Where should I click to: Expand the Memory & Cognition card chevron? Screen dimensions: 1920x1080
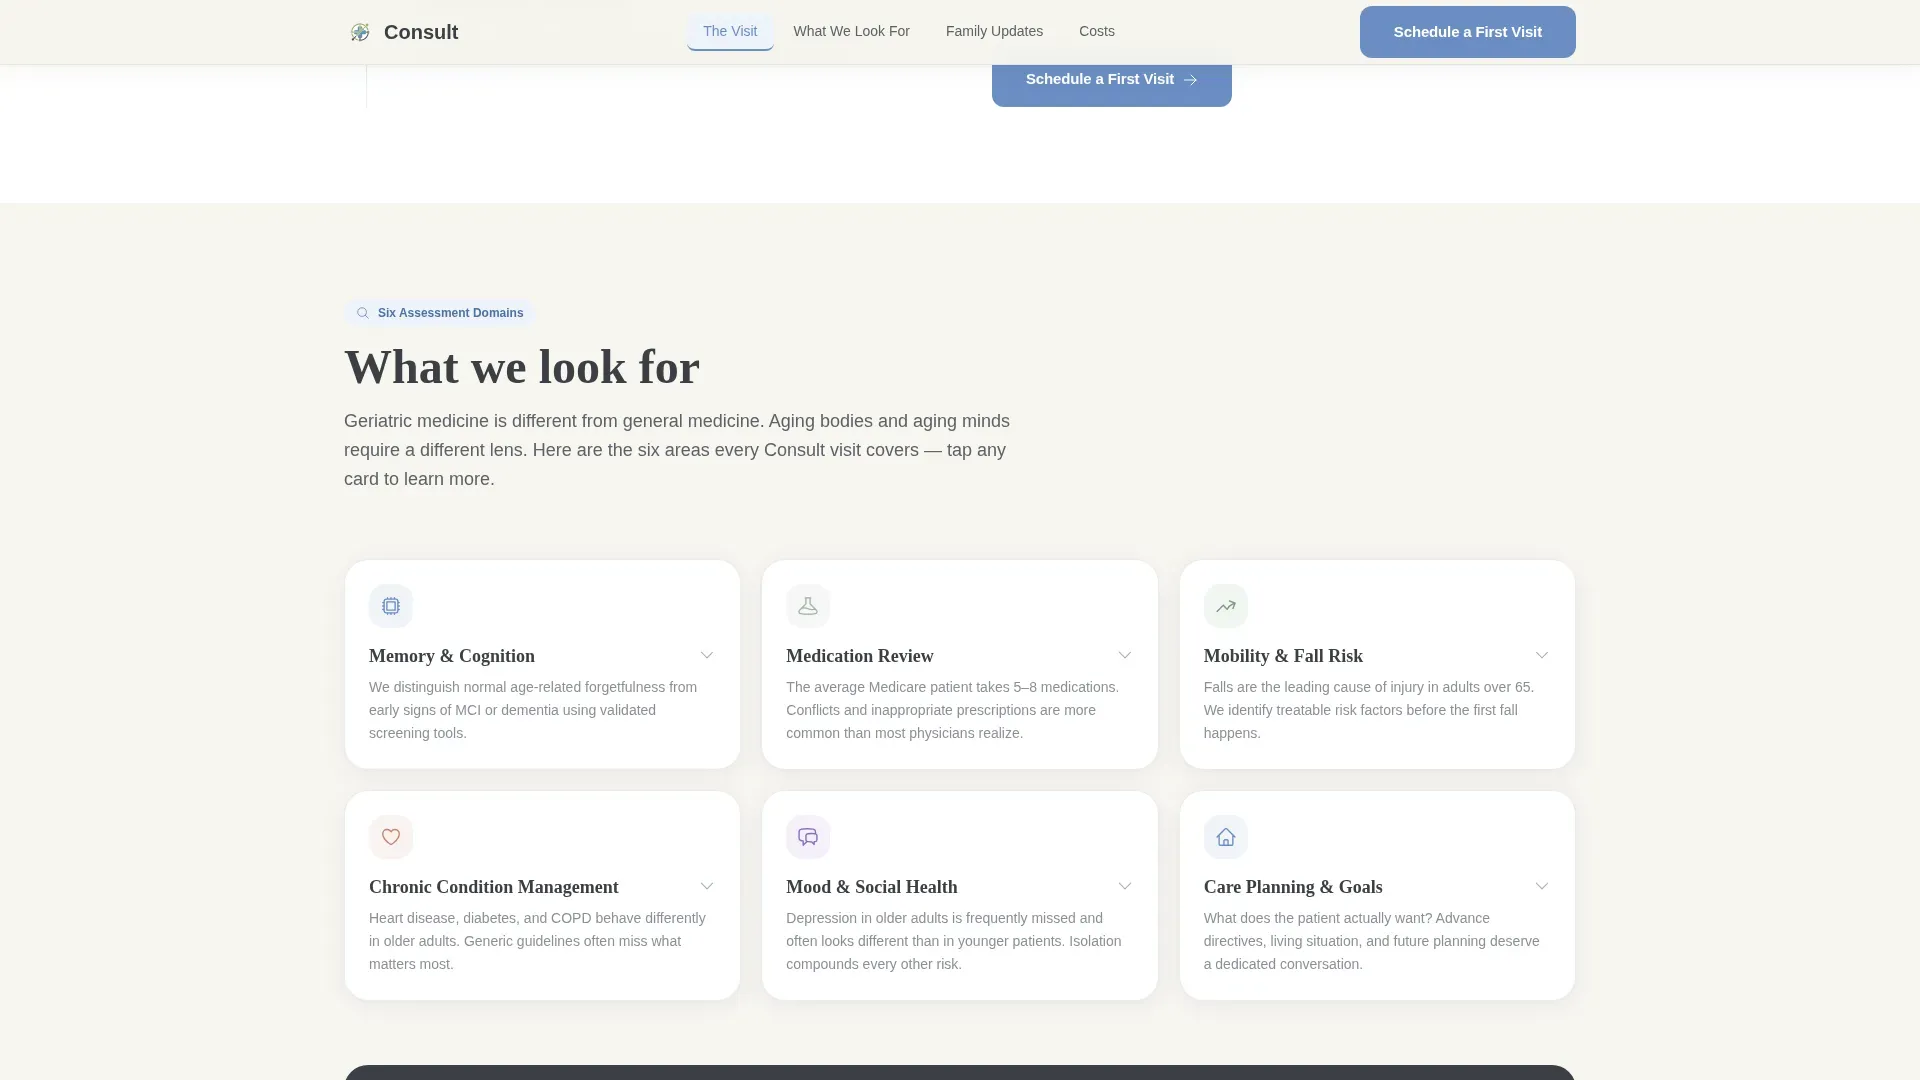click(x=707, y=655)
